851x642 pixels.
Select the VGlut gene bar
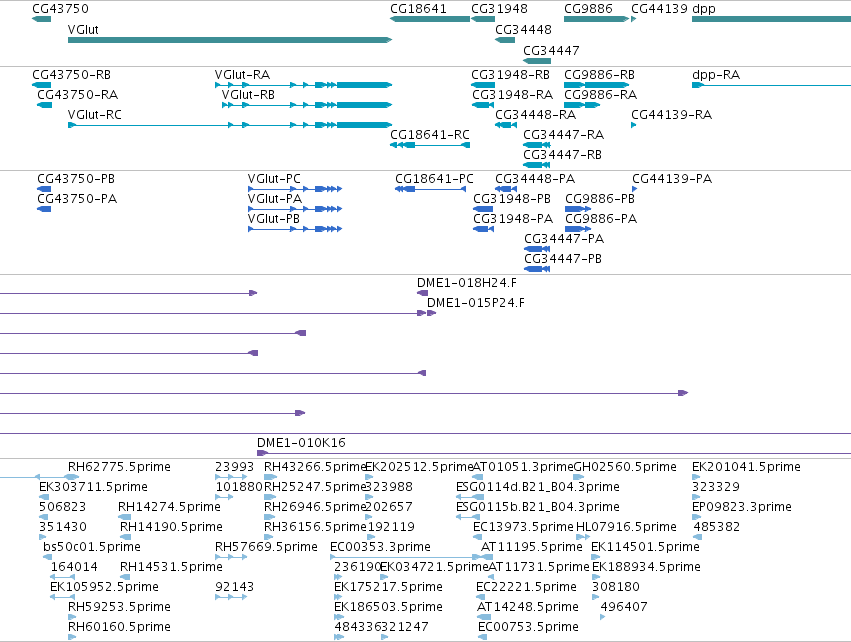tap(230, 40)
